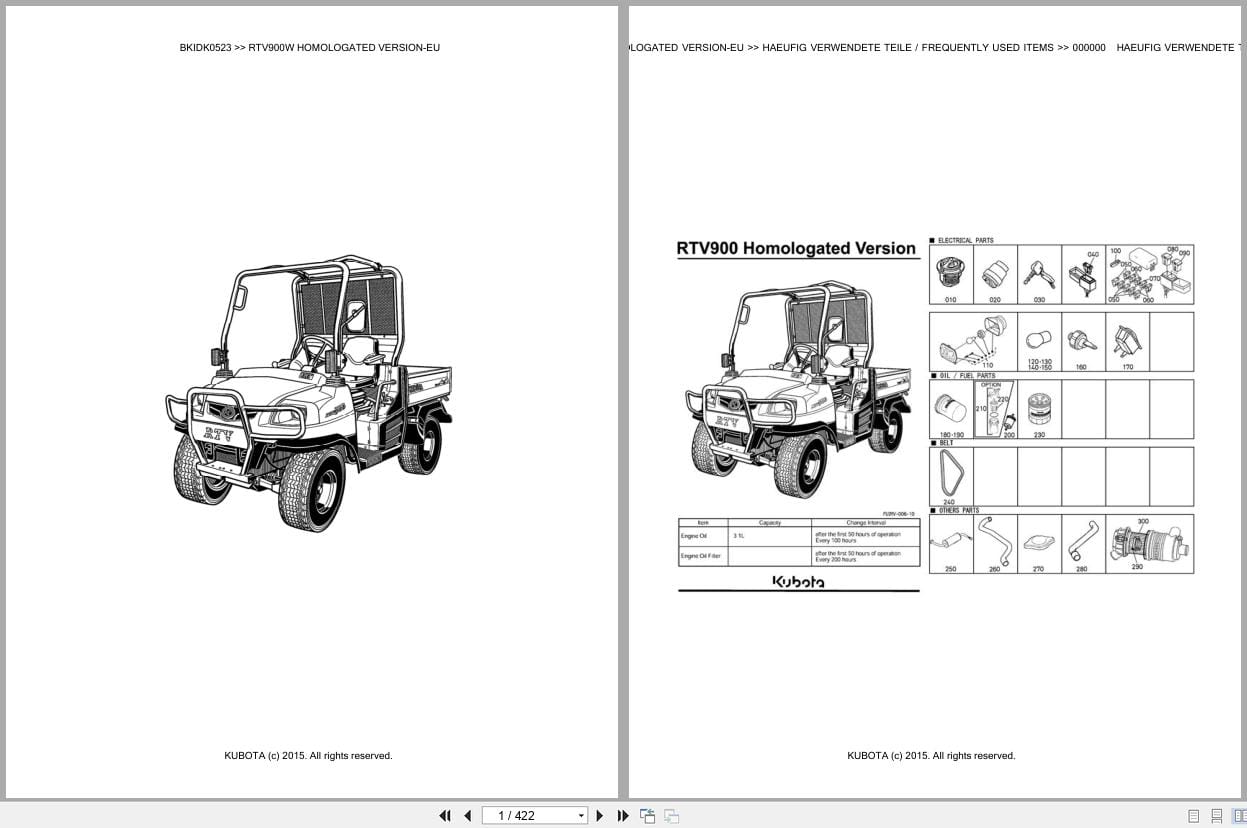Screen dimensions: 1247x828
Task: Click left page KUBOTA (c) 2015 copyright text
Action: tap(308, 756)
